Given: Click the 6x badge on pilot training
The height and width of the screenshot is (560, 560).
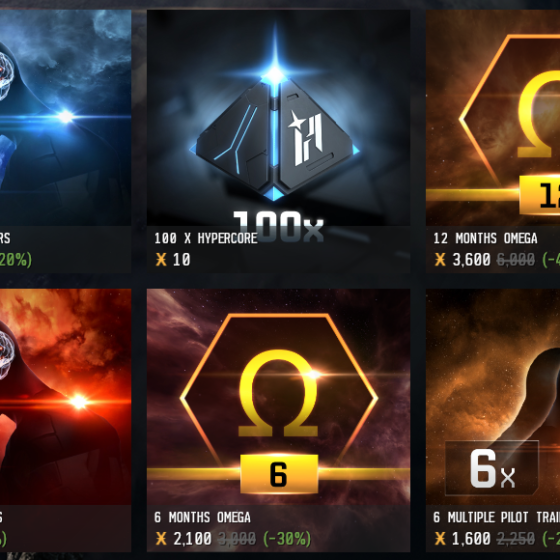Looking at the screenshot, I should tap(492, 468).
